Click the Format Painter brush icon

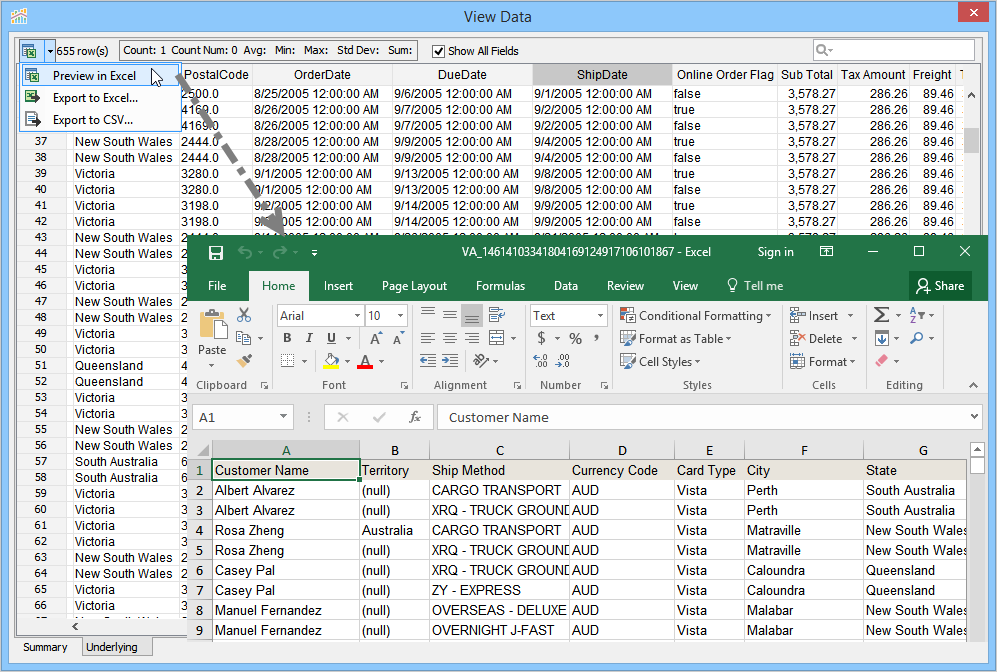tap(244, 361)
